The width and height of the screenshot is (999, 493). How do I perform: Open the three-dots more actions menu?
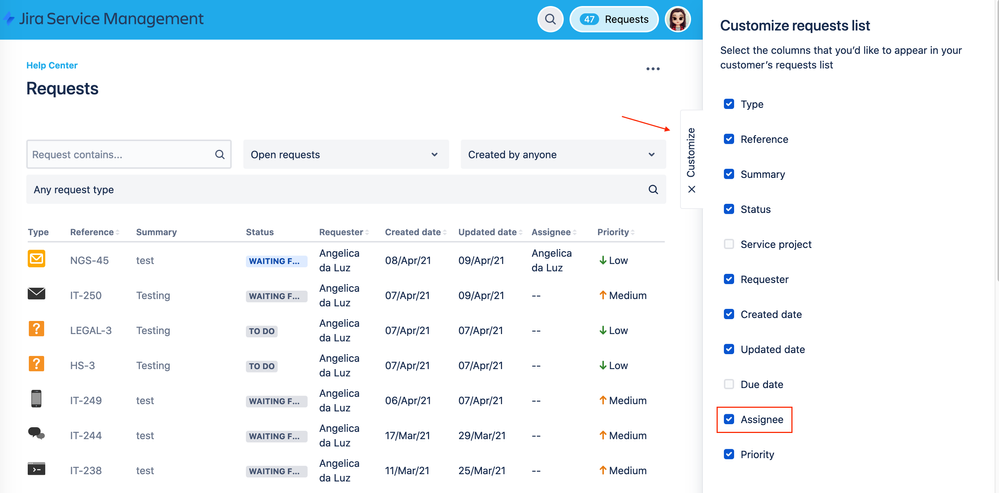pyautogui.click(x=653, y=69)
